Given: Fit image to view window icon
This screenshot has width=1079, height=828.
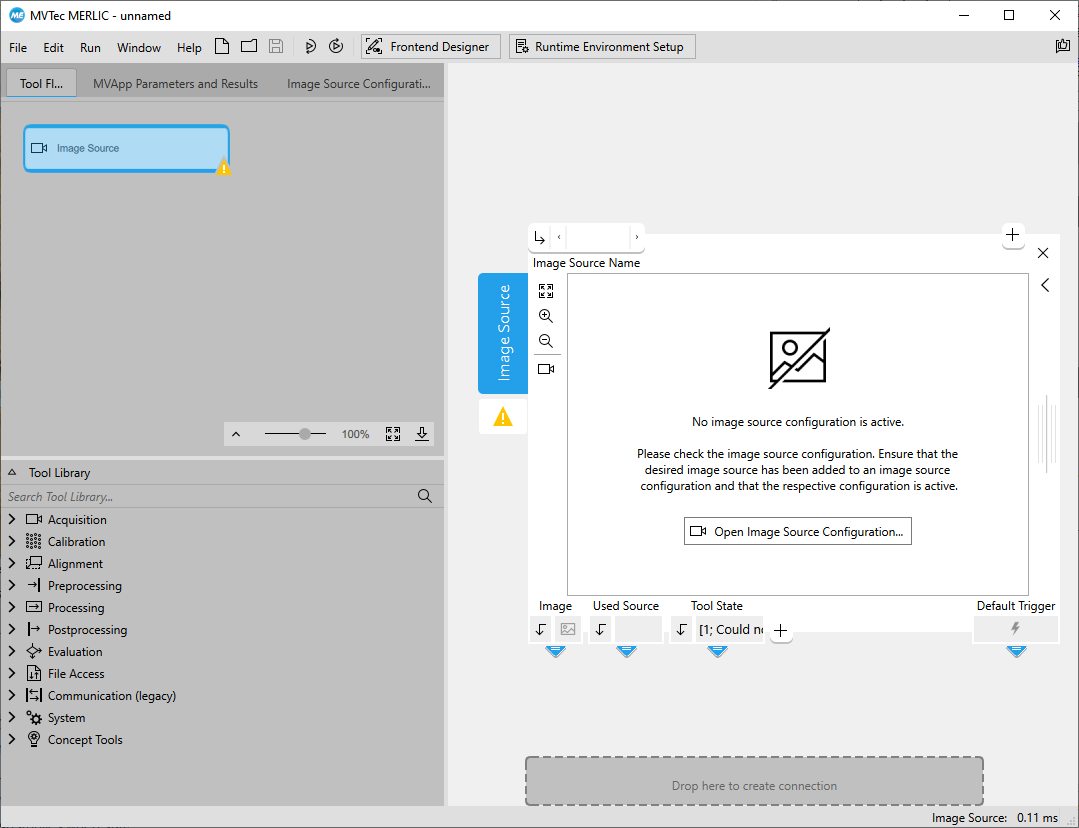Looking at the screenshot, I should point(546,291).
